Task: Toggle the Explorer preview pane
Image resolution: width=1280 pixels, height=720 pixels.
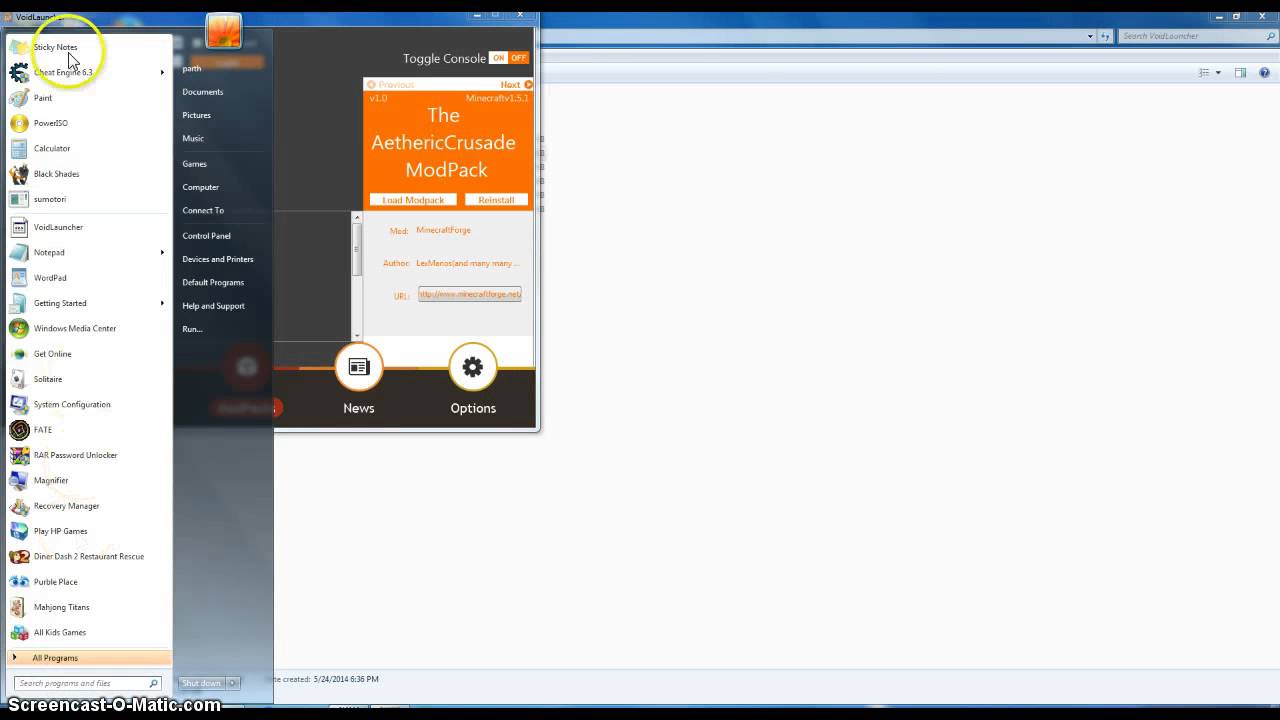Action: click(x=1240, y=73)
